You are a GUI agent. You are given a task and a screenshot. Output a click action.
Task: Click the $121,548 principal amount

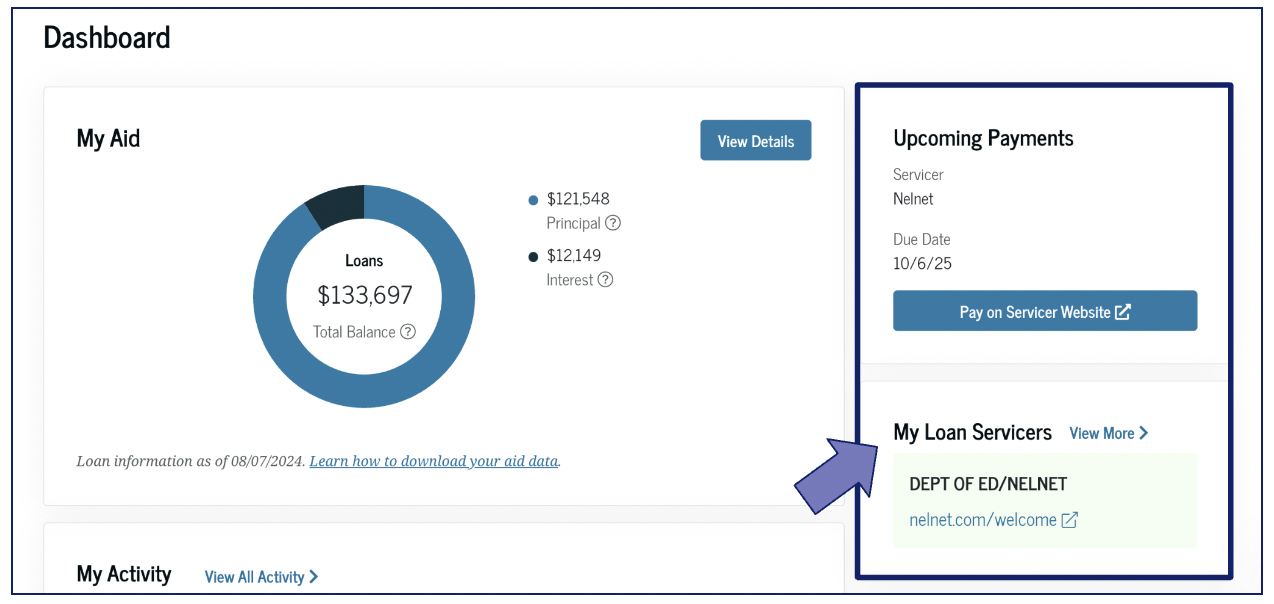coord(578,199)
